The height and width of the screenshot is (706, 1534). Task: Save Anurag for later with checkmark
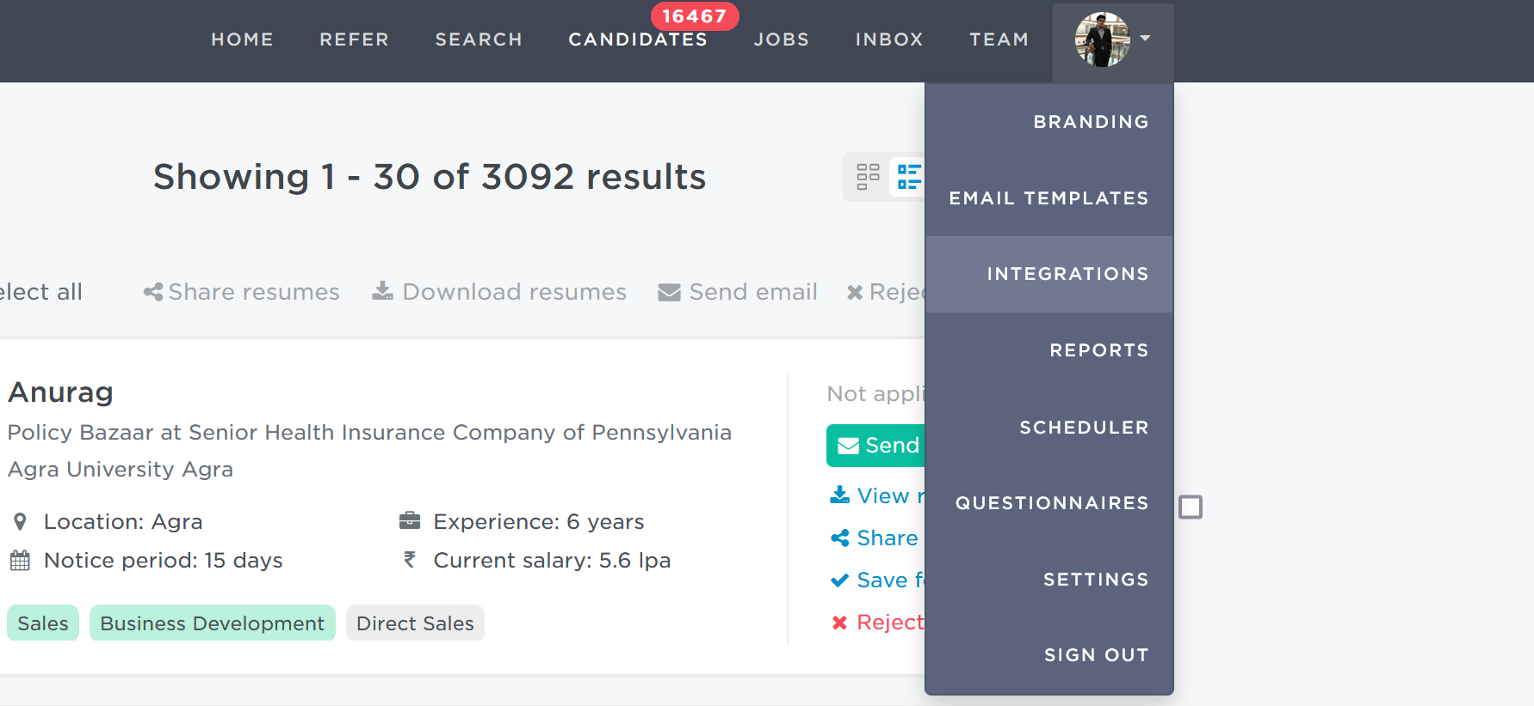point(875,580)
